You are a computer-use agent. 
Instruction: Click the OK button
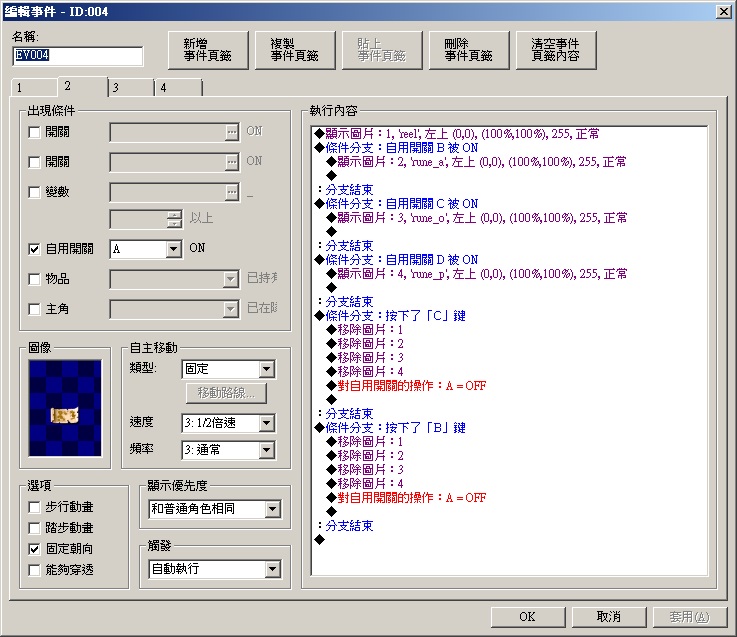528,617
